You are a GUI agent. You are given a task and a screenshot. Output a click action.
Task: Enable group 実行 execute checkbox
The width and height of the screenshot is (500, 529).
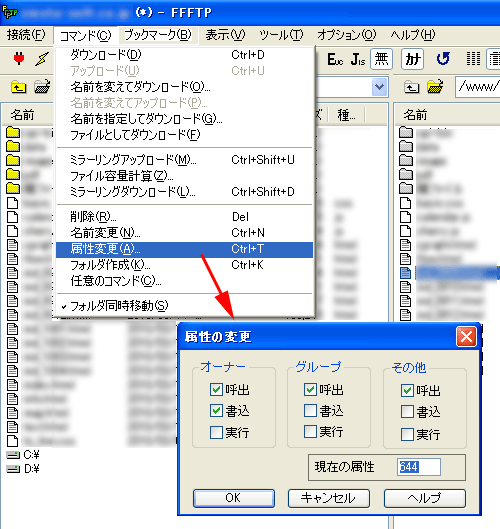tap(310, 431)
